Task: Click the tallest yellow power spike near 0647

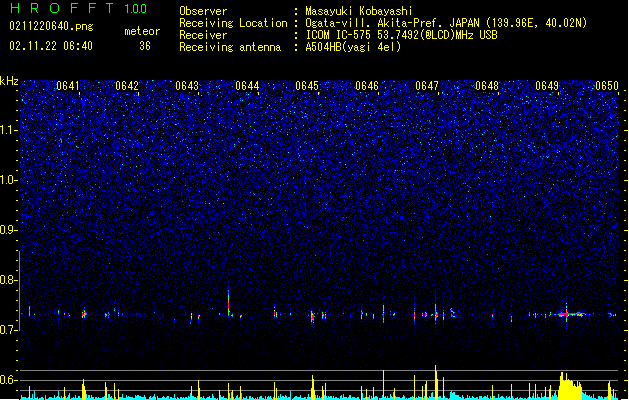Action: [x=436, y=382]
